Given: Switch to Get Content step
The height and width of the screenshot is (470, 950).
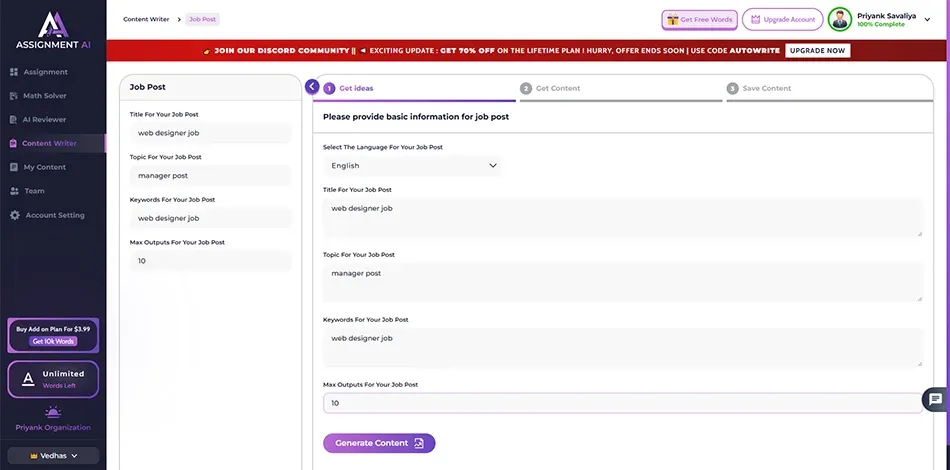Looking at the screenshot, I should [557, 88].
